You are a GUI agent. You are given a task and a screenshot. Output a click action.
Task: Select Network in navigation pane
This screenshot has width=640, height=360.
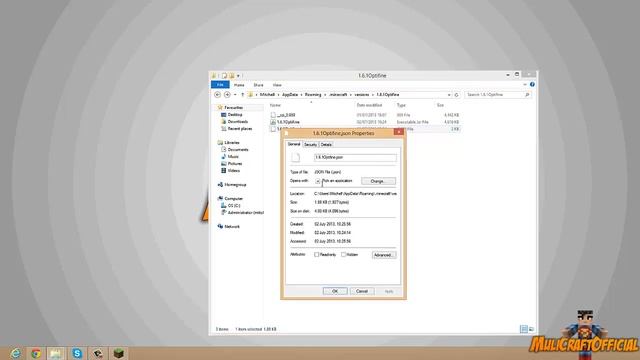[232, 227]
